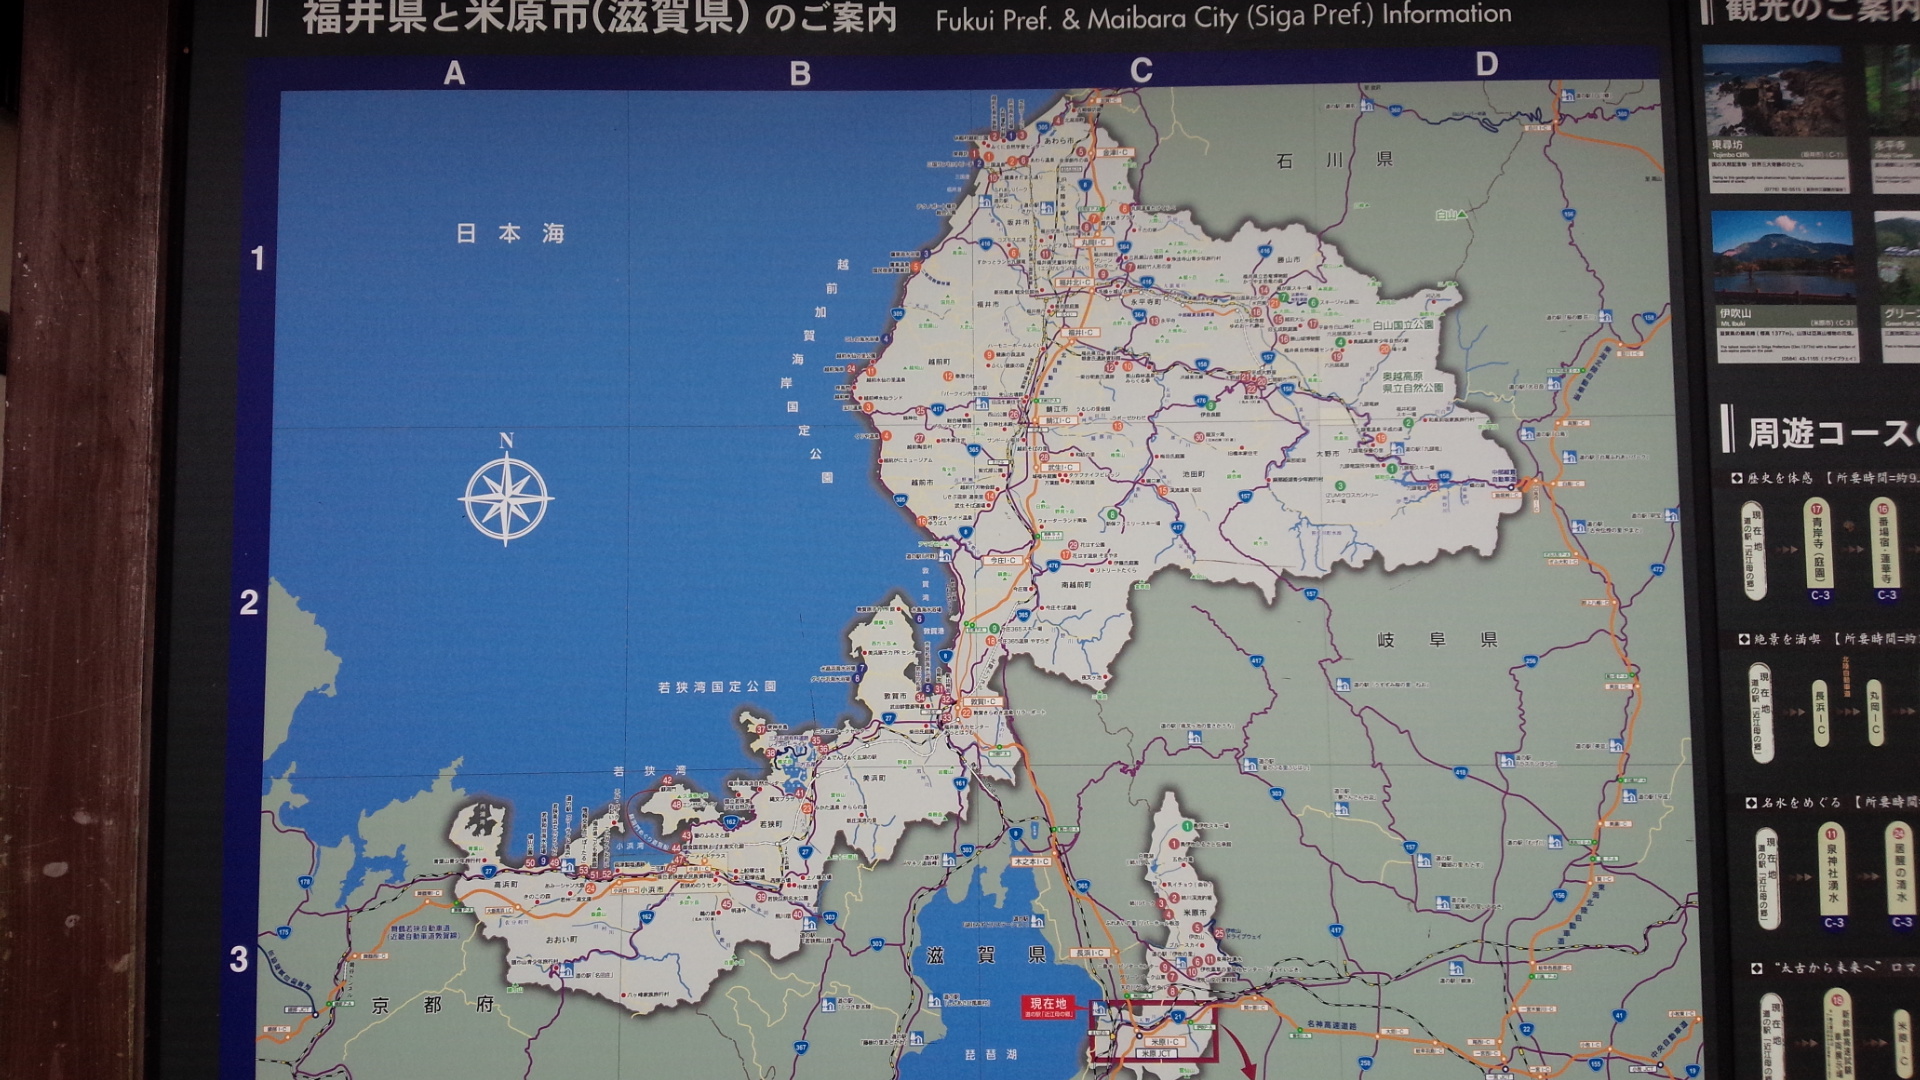Click the 琵琶湖 lake label
The width and height of the screenshot is (1920, 1080).
990,1055
